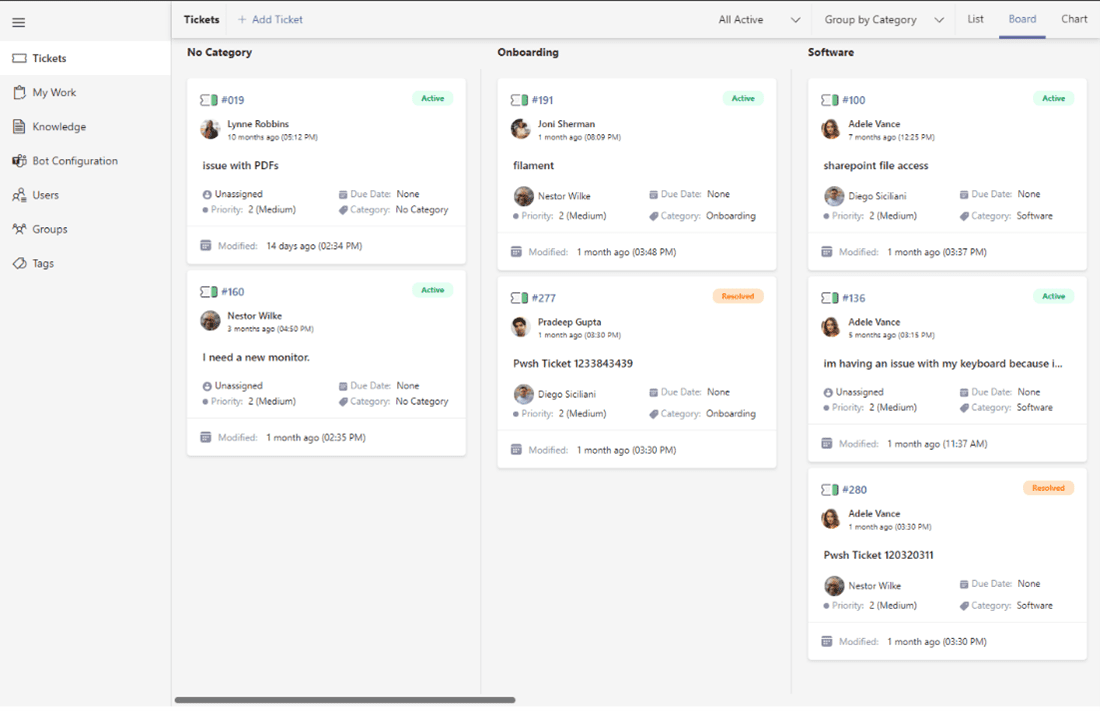Click the Onboarding column header
1100x711 pixels.
point(528,52)
